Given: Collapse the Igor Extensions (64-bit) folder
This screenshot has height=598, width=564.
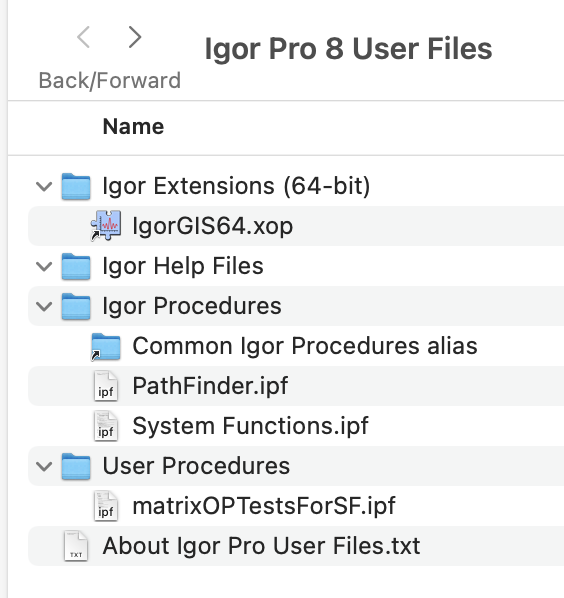Looking at the screenshot, I should [44, 186].
